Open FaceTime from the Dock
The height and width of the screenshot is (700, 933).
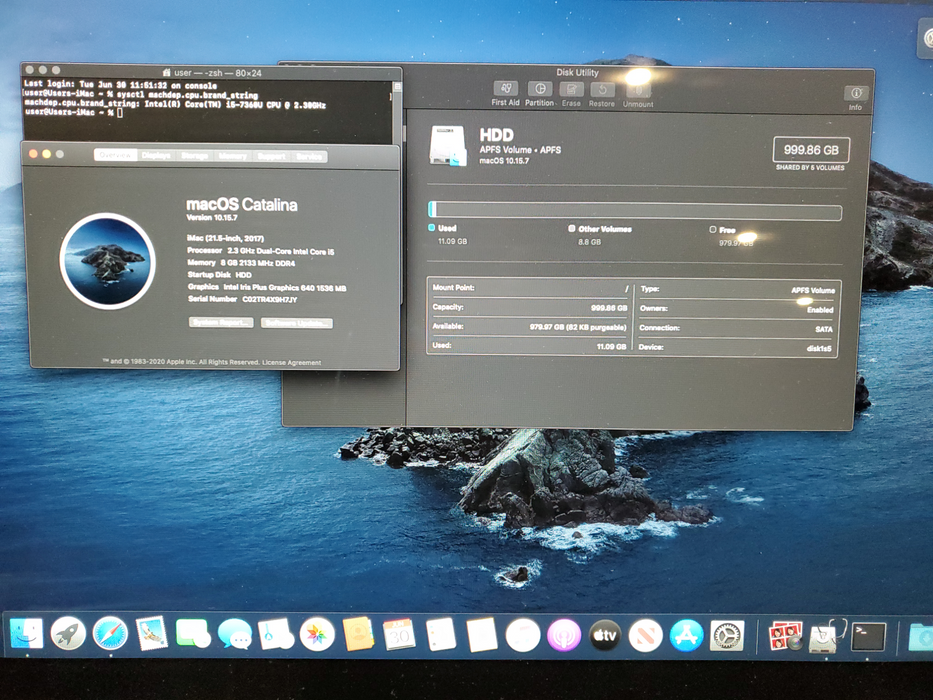tap(193, 634)
